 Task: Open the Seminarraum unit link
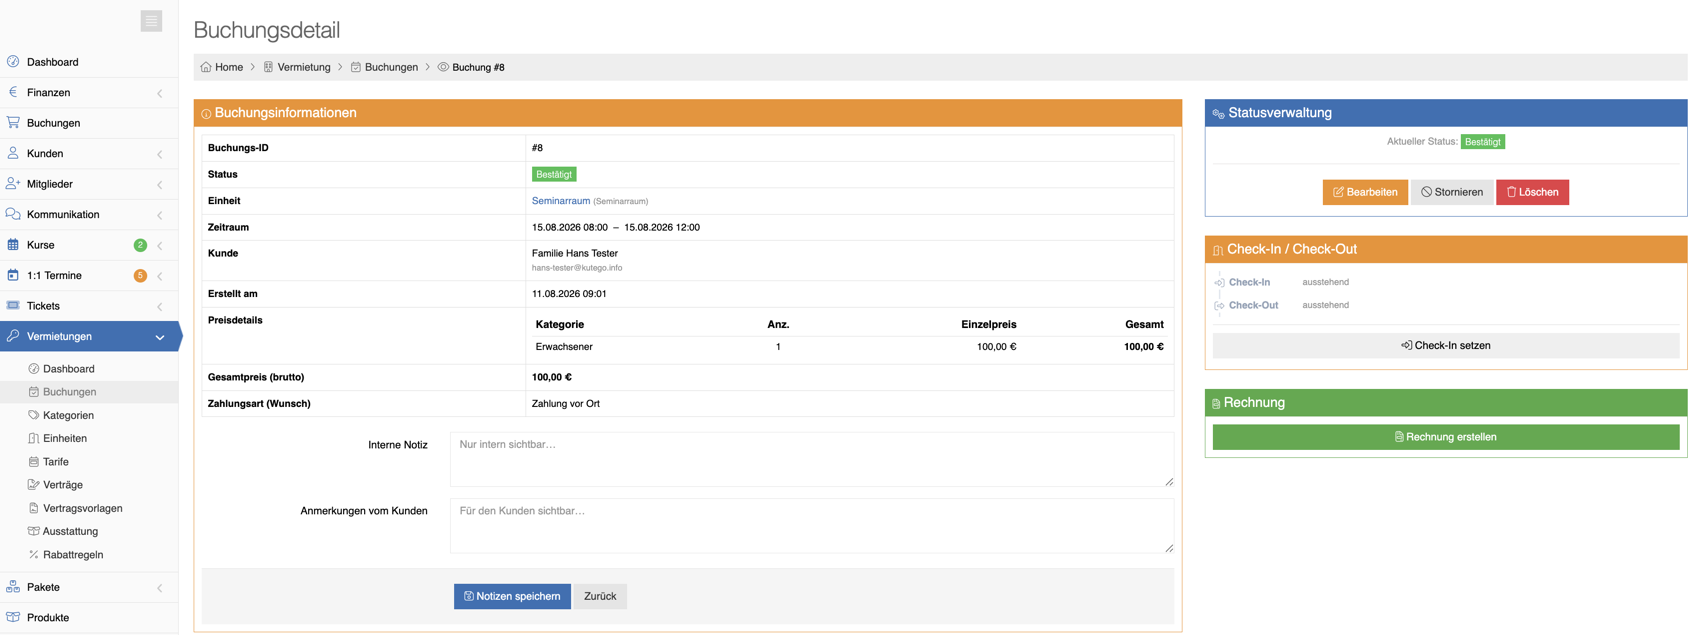[x=561, y=201]
